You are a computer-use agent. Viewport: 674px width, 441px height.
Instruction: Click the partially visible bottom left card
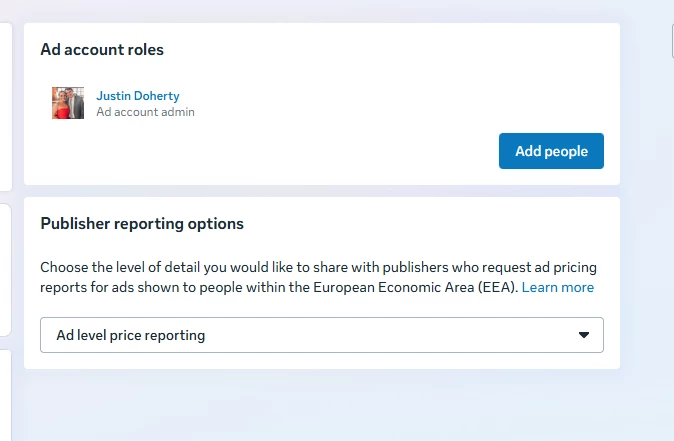click(x=6, y=395)
